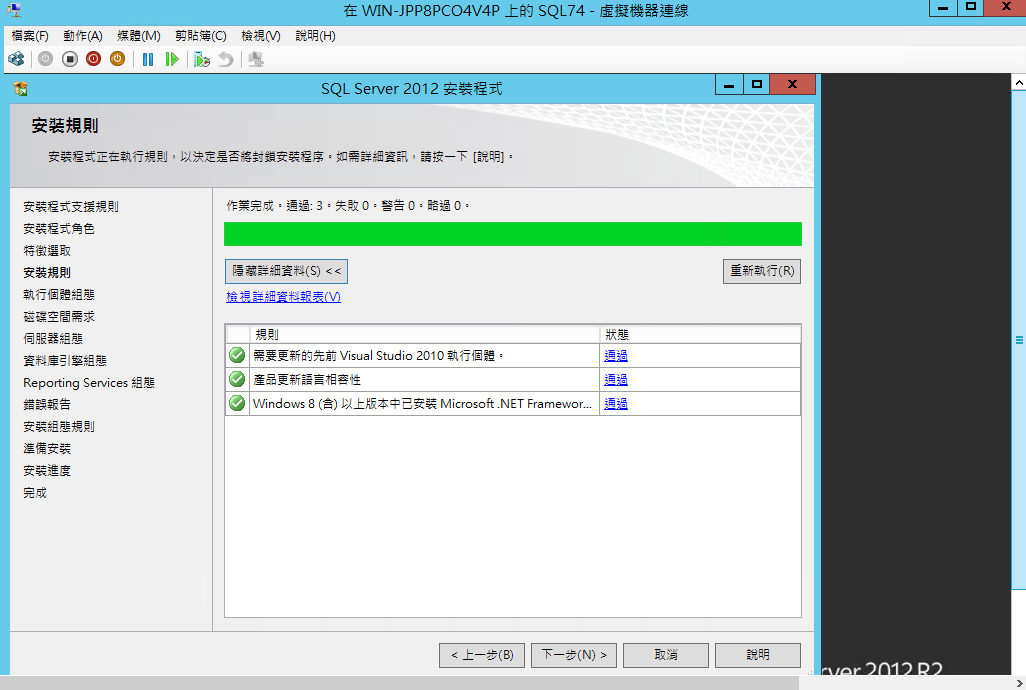Click the enhanced session toolbar icon
This screenshot has width=1026, height=690.
click(x=256, y=60)
